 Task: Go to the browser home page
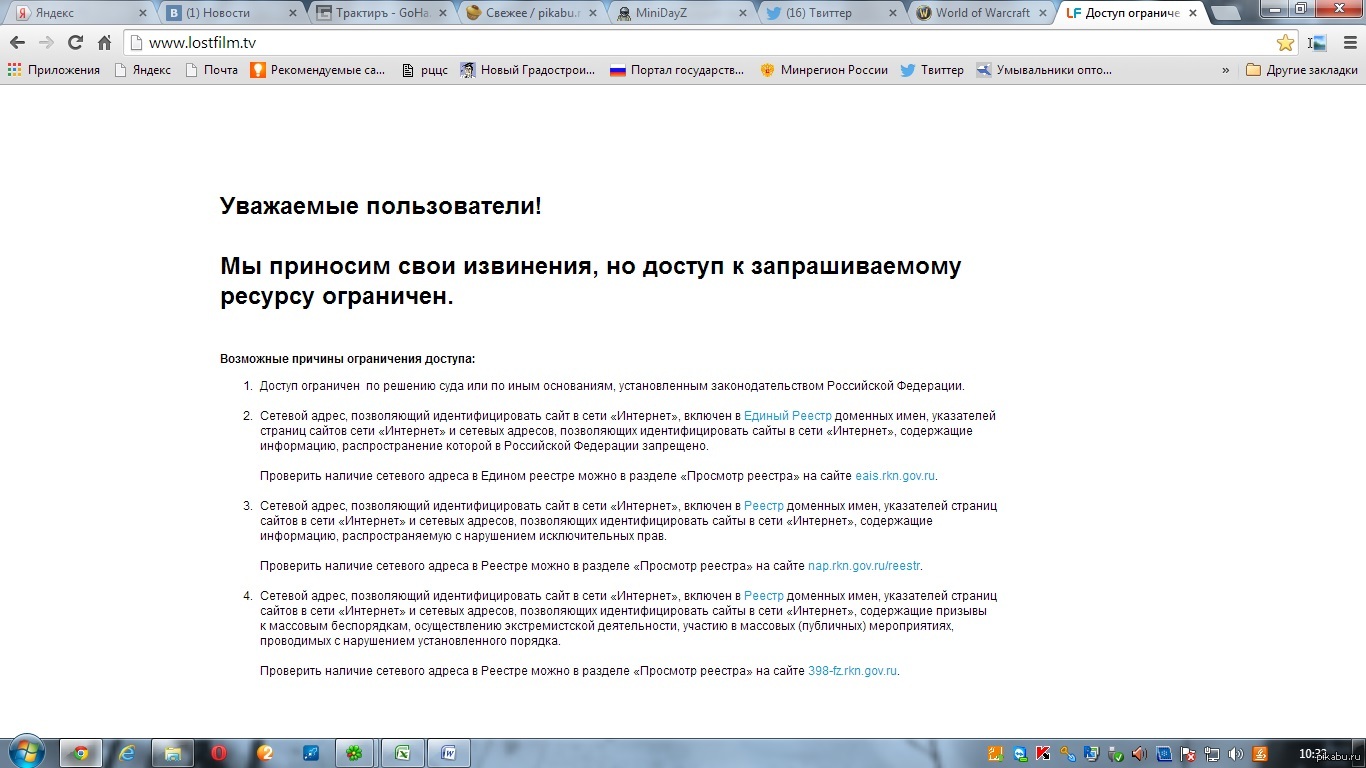pos(104,43)
